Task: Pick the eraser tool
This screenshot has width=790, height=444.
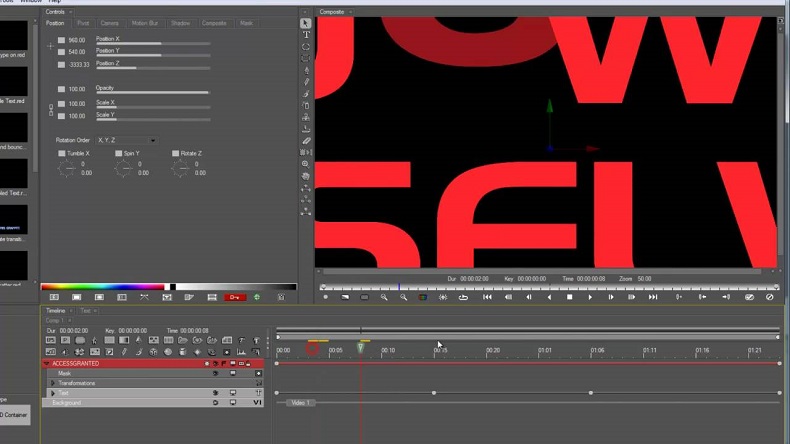Action: pos(306,141)
